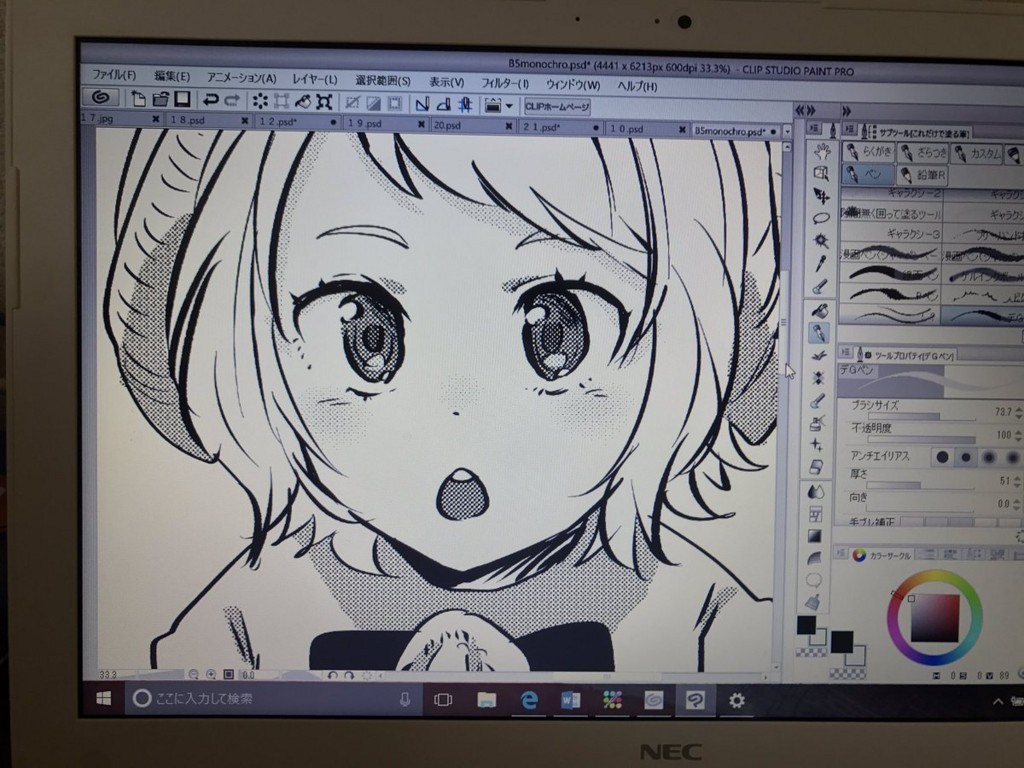
Task: Select the Sparkle correct line tool
Action: tap(817, 445)
